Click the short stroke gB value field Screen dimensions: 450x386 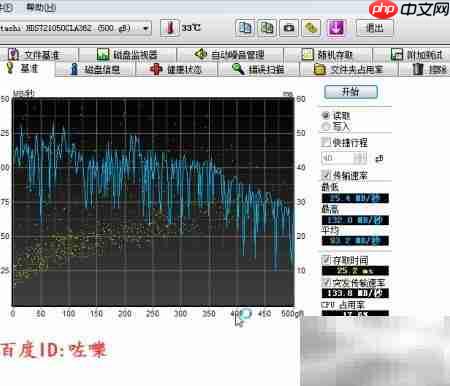(x=337, y=158)
